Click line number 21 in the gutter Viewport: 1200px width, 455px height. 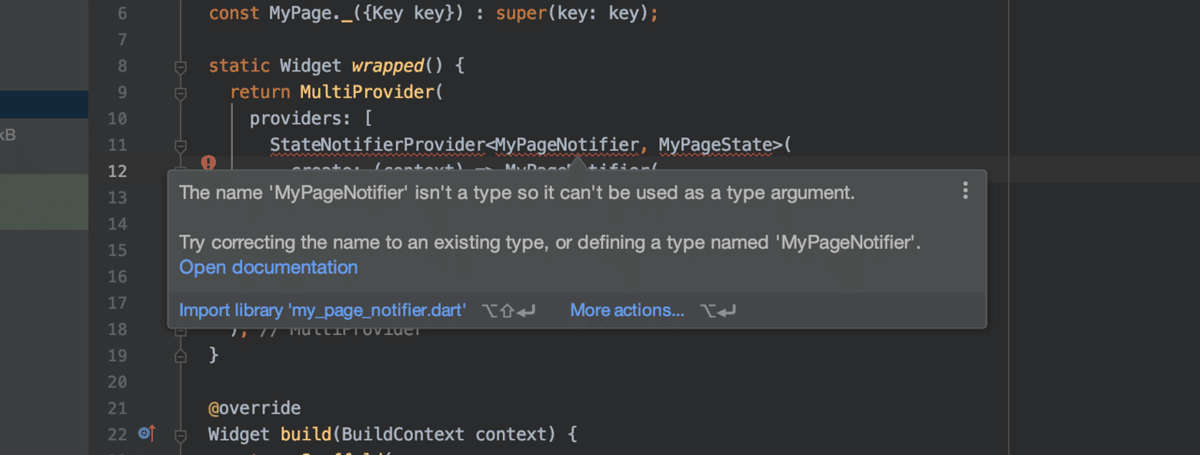coord(117,408)
